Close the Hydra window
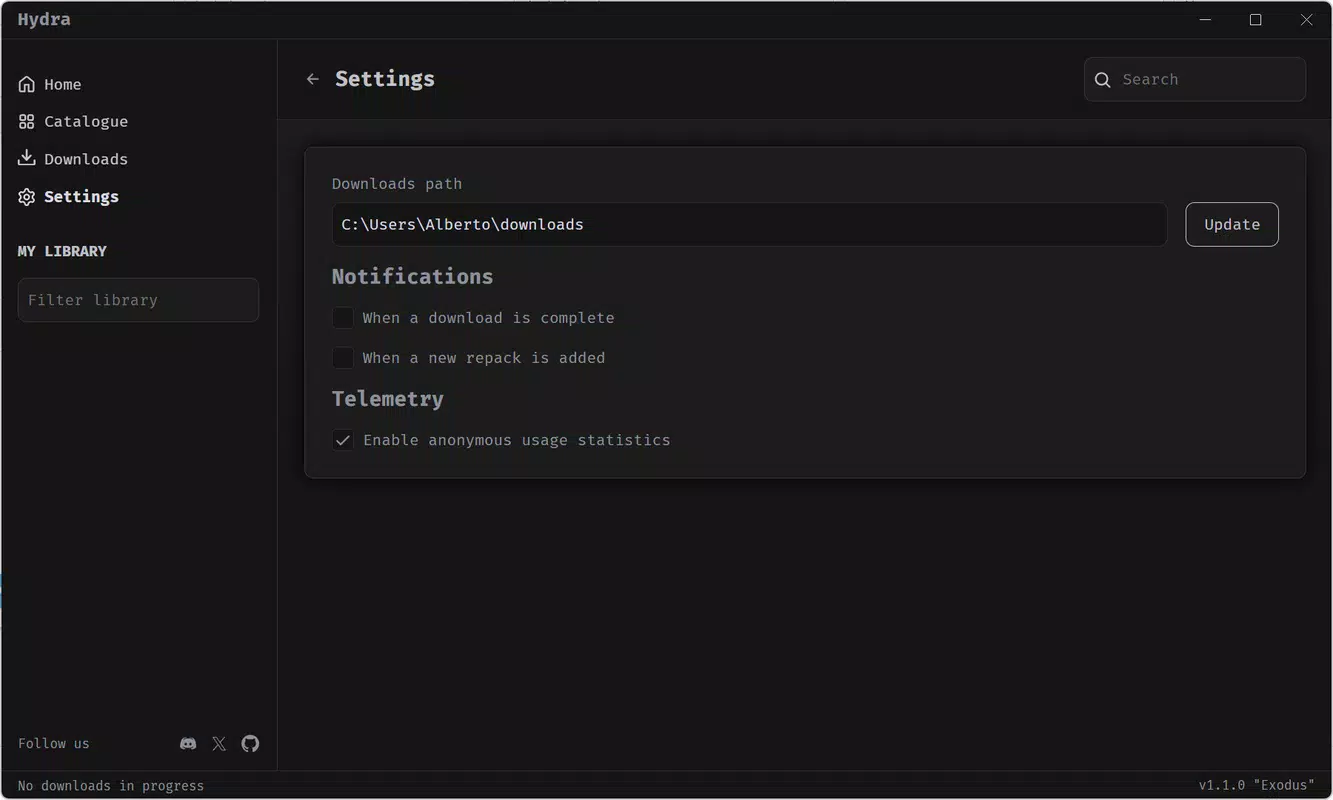 1306,20
